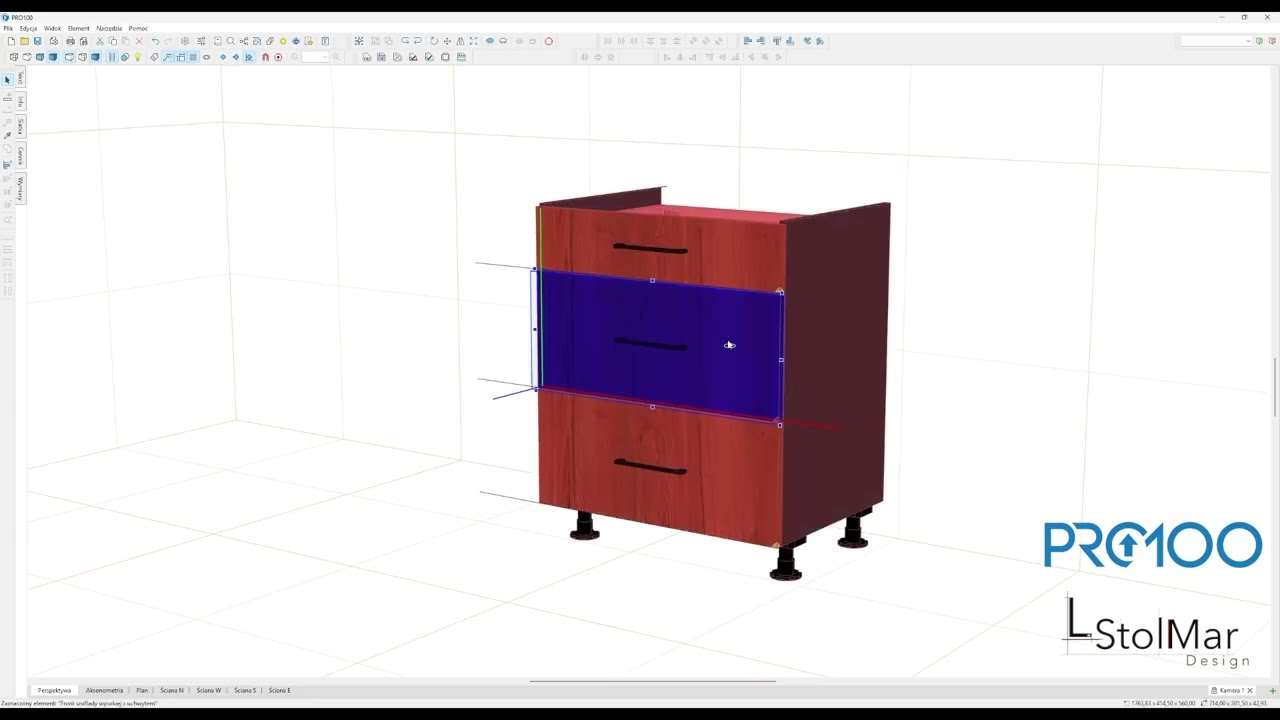The width and height of the screenshot is (1280, 720).
Task: Click the selection arrow tool in left sidebar
Action: coord(7,79)
